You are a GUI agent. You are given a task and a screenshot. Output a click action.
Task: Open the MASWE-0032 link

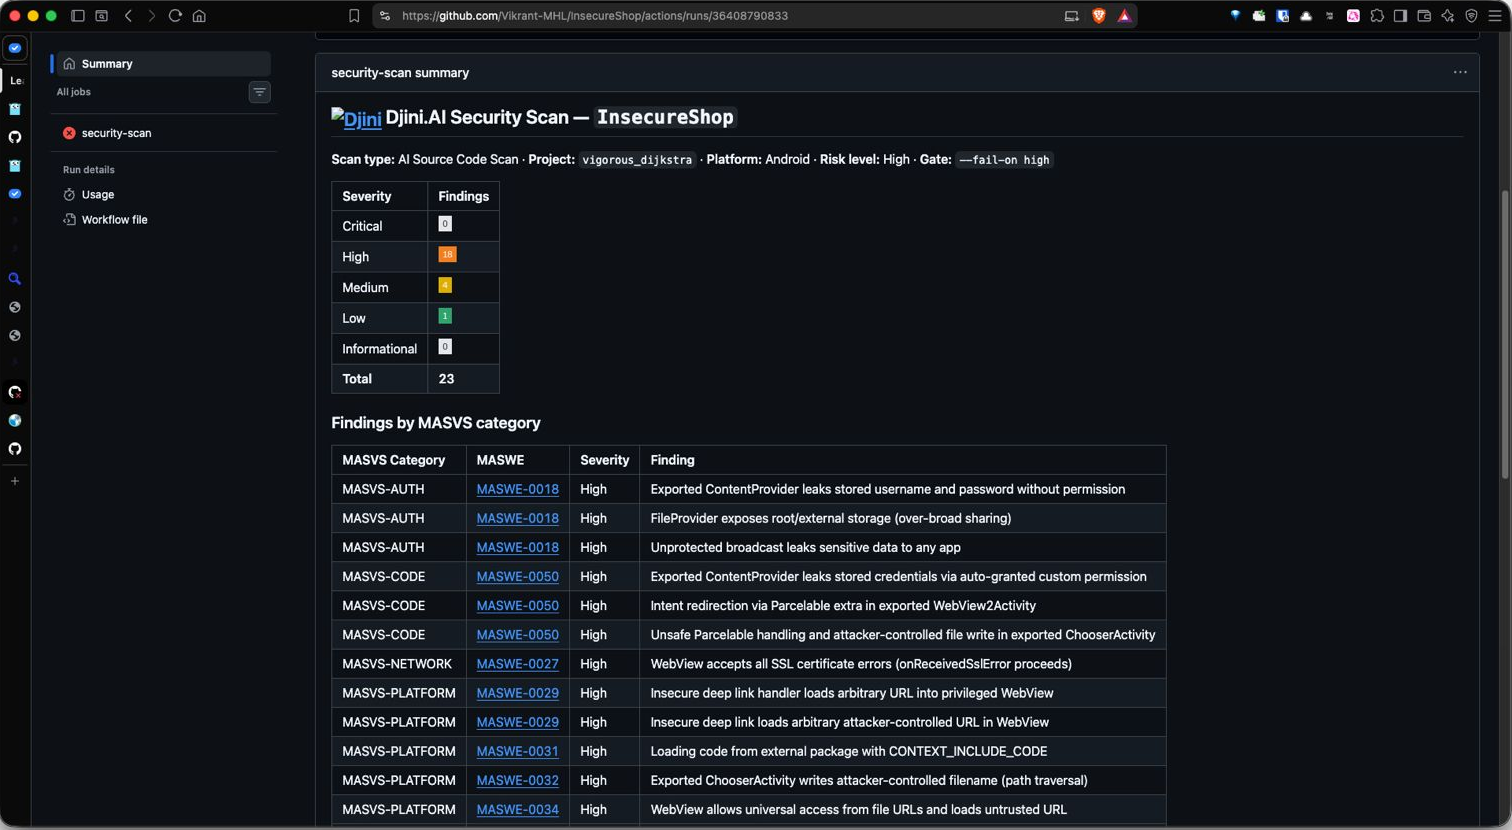pos(517,780)
